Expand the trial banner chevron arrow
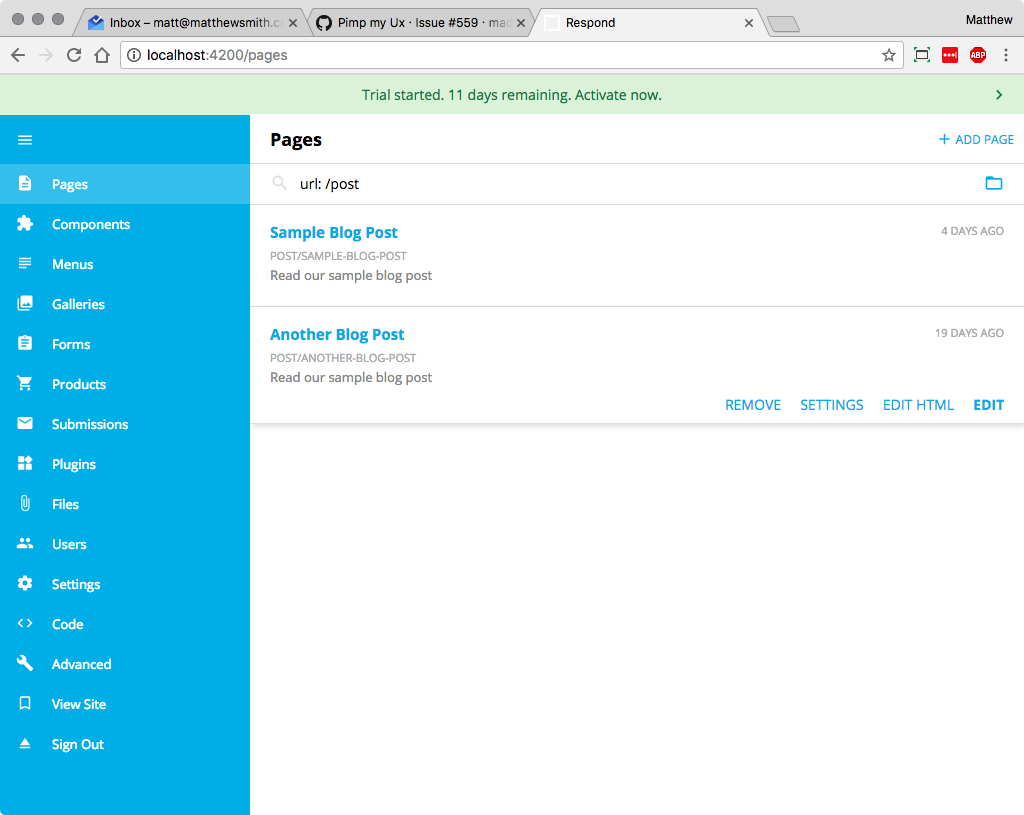1024x815 pixels. [x=999, y=95]
